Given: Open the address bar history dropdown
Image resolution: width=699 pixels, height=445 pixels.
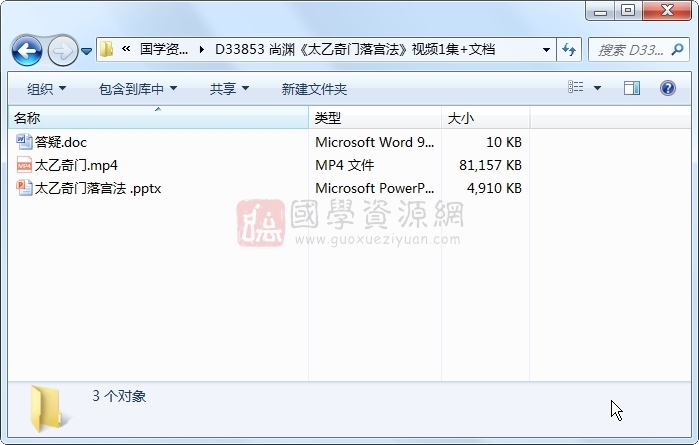Looking at the screenshot, I should click(546, 49).
